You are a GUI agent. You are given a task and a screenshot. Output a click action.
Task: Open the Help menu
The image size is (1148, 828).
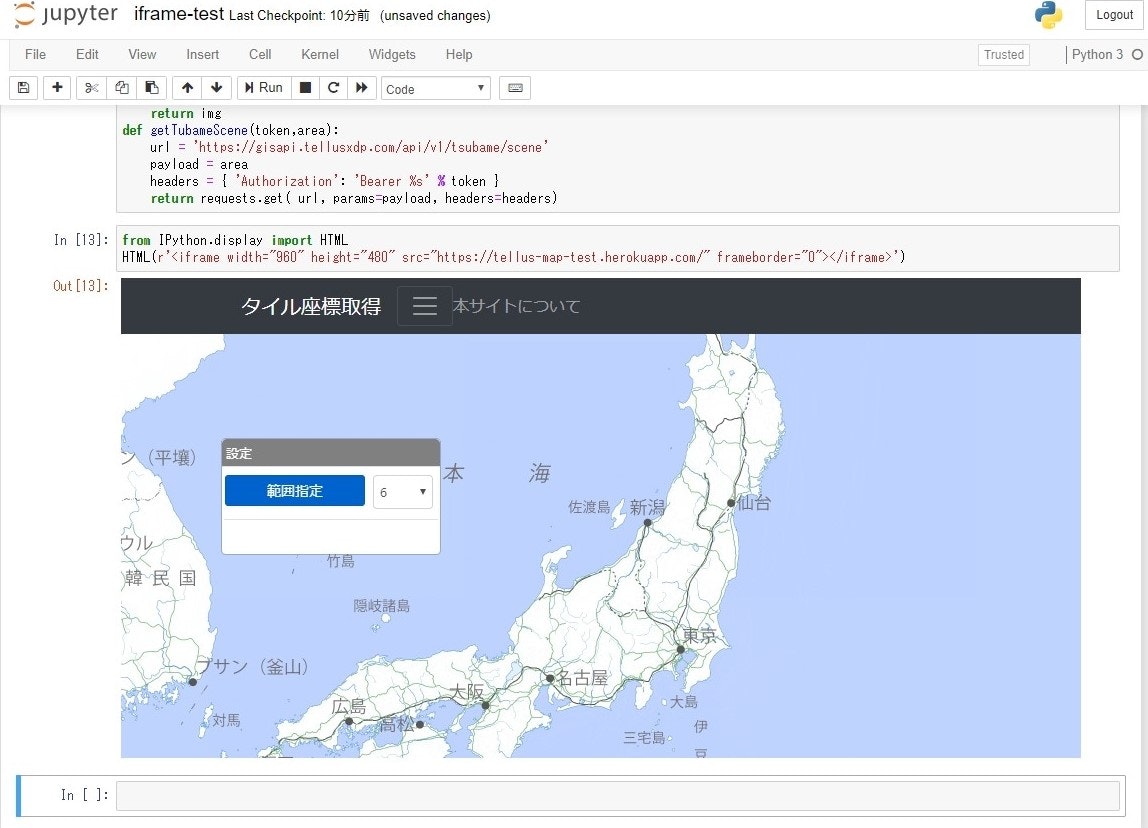[459, 54]
